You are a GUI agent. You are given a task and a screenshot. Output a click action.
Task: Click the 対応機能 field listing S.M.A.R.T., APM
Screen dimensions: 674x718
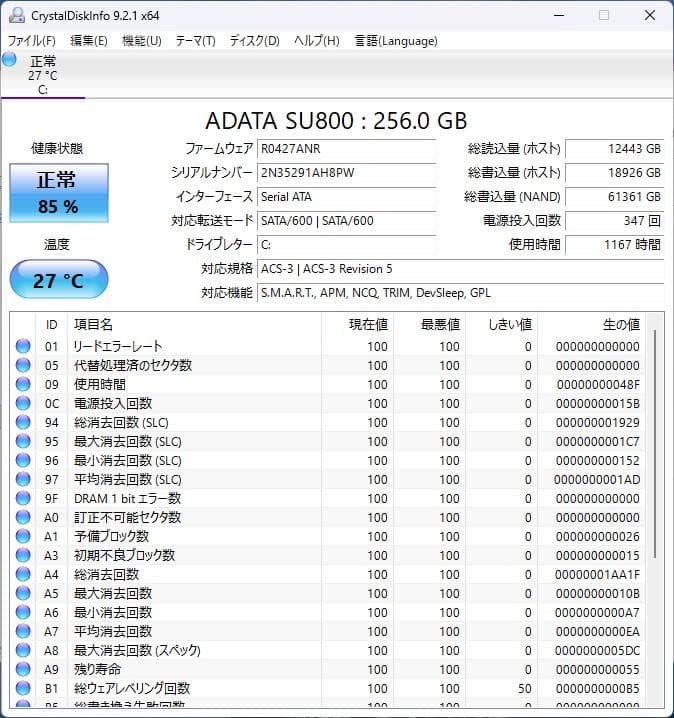click(460, 293)
